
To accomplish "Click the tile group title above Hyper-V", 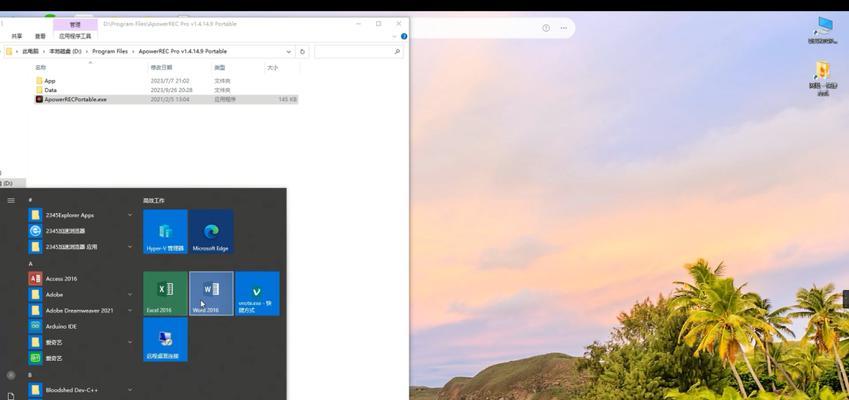I will tap(154, 200).
